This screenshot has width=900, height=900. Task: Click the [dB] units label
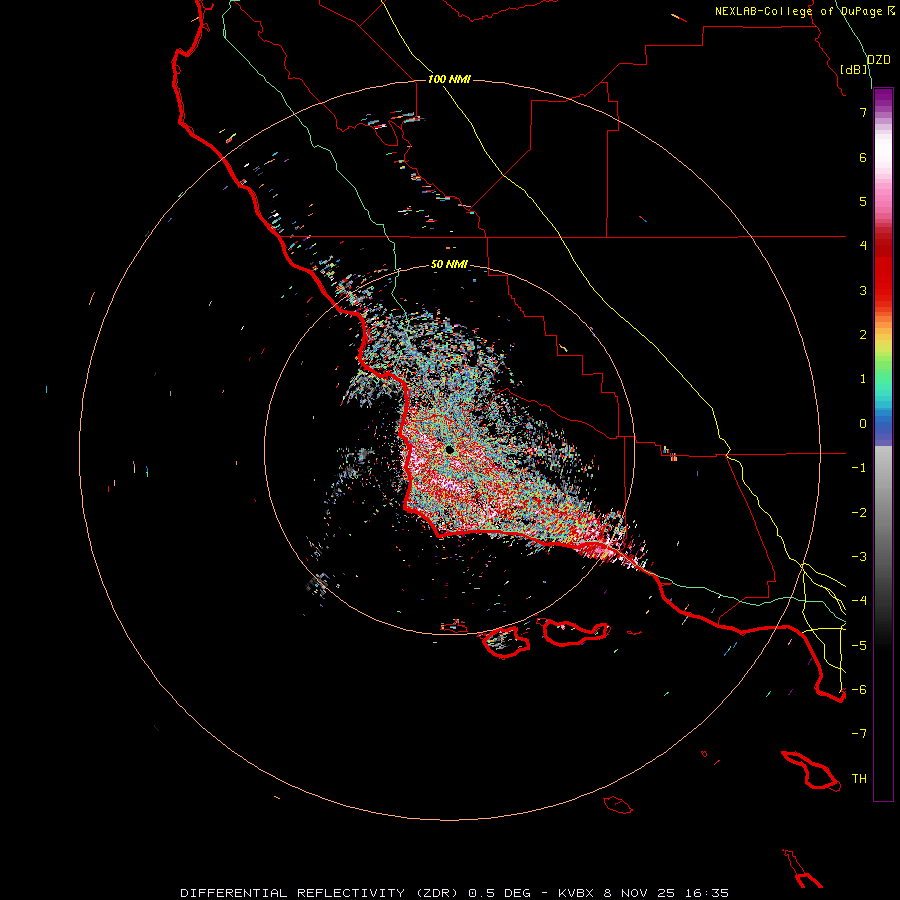(854, 69)
